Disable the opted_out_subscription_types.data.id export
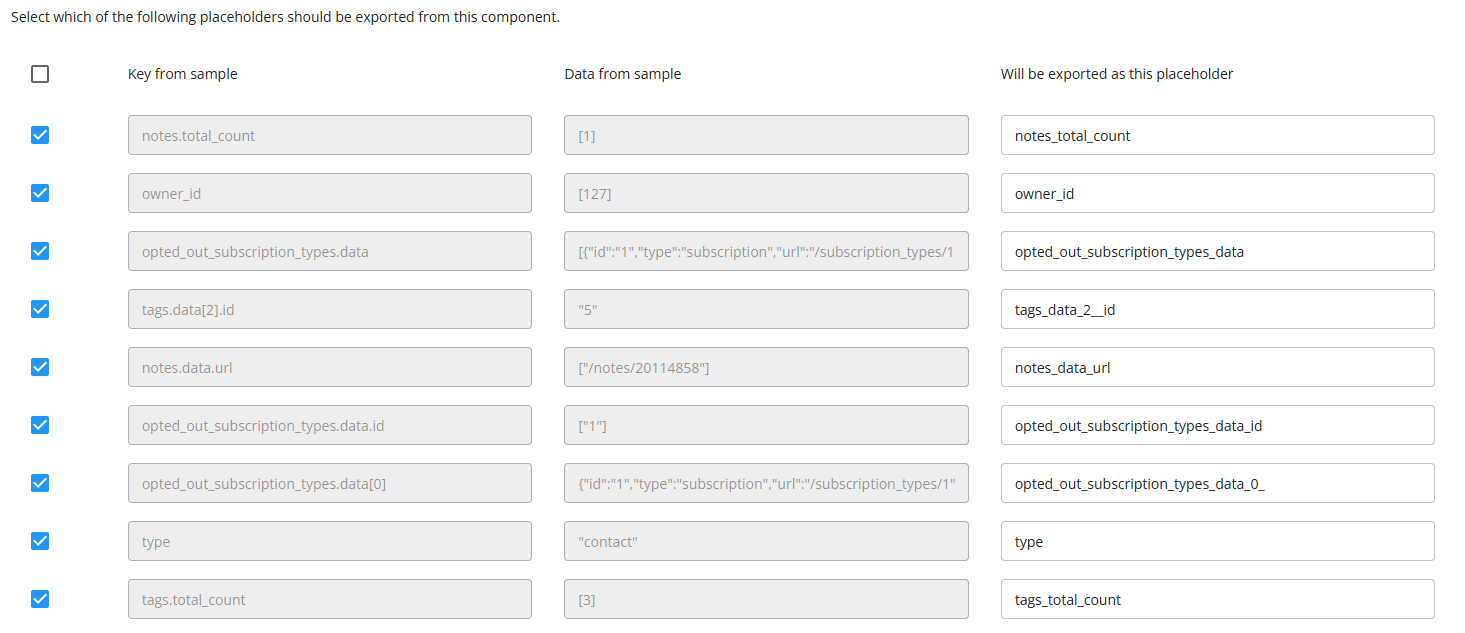The width and height of the screenshot is (1465, 633). 39,424
